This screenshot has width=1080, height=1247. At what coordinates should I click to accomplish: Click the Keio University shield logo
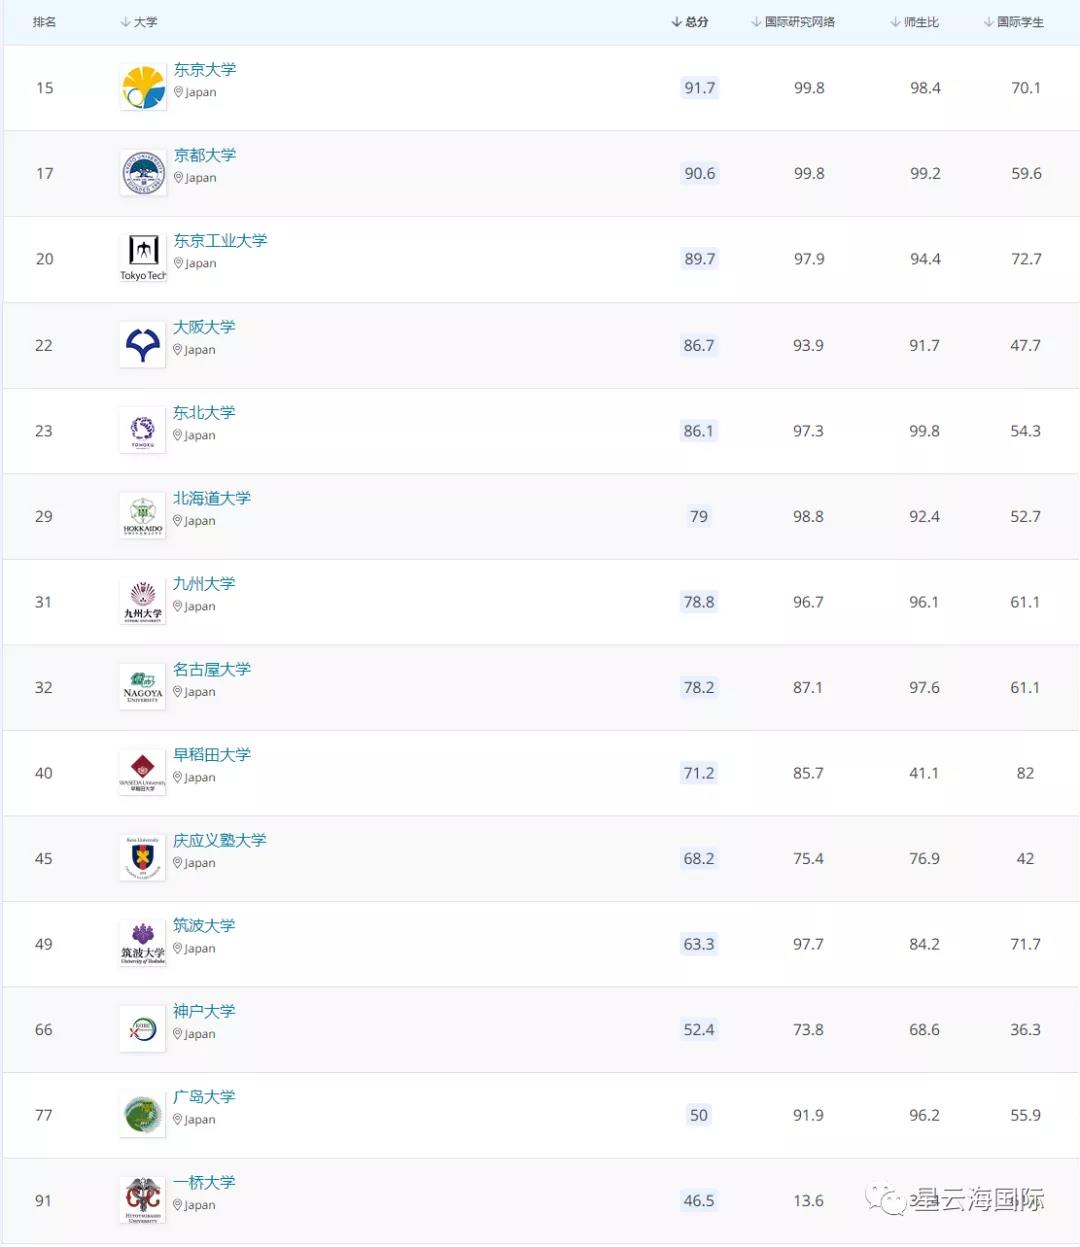pos(143,858)
